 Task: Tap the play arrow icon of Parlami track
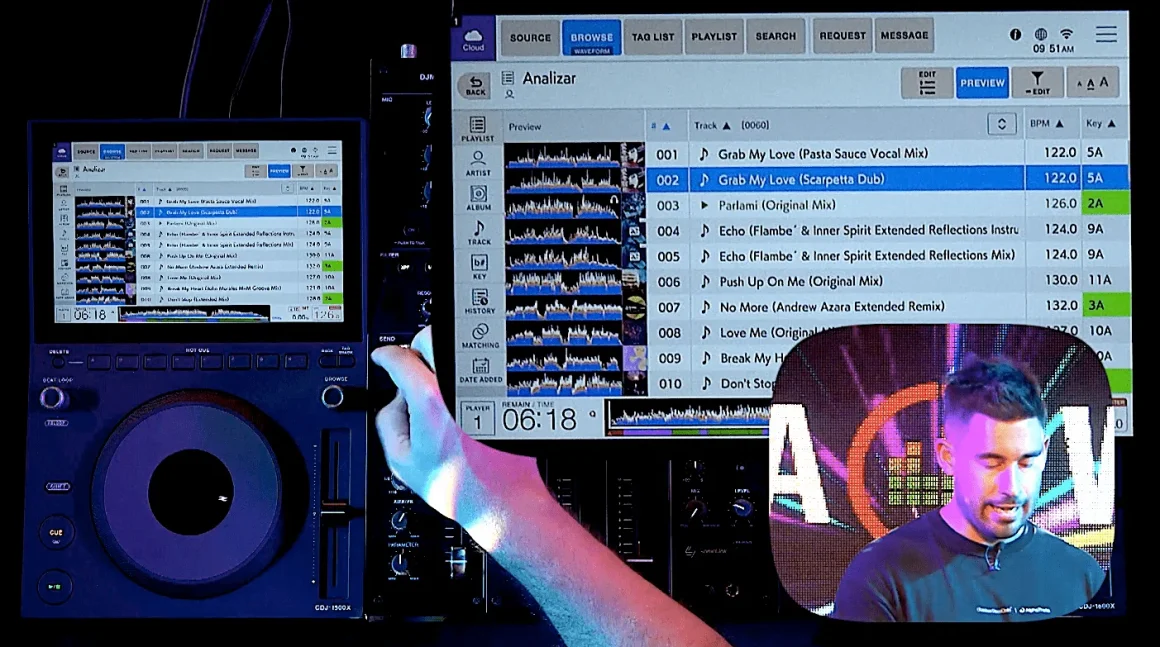pyautogui.click(x=704, y=205)
